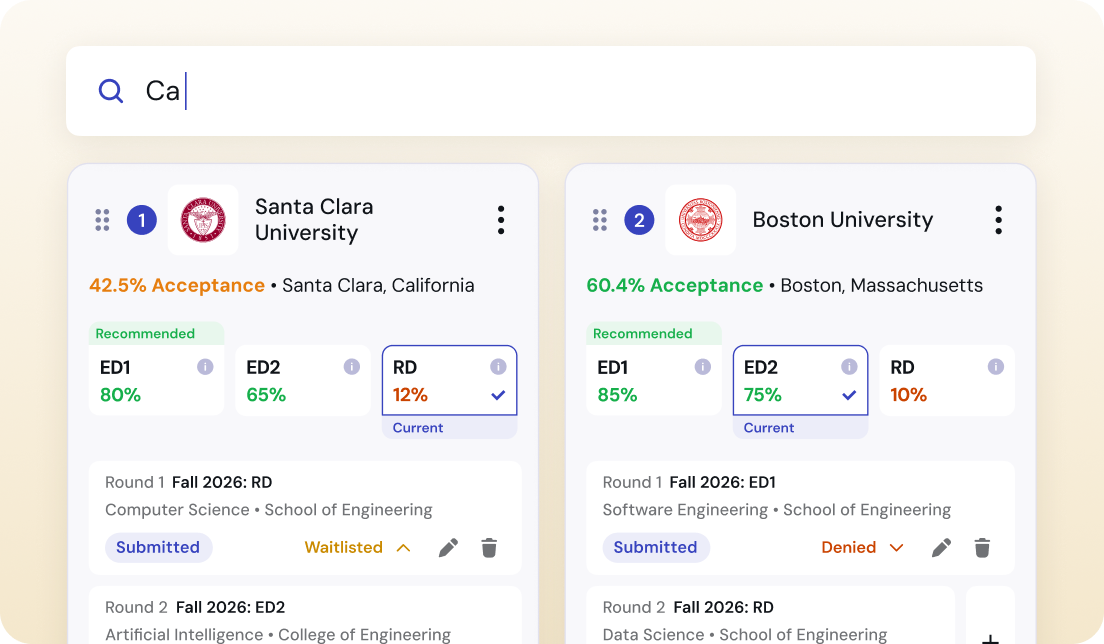Show info for Santa Clara ED1
This screenshot has width=1104, height=644.
pyautogui.click(x=205, y=367)
